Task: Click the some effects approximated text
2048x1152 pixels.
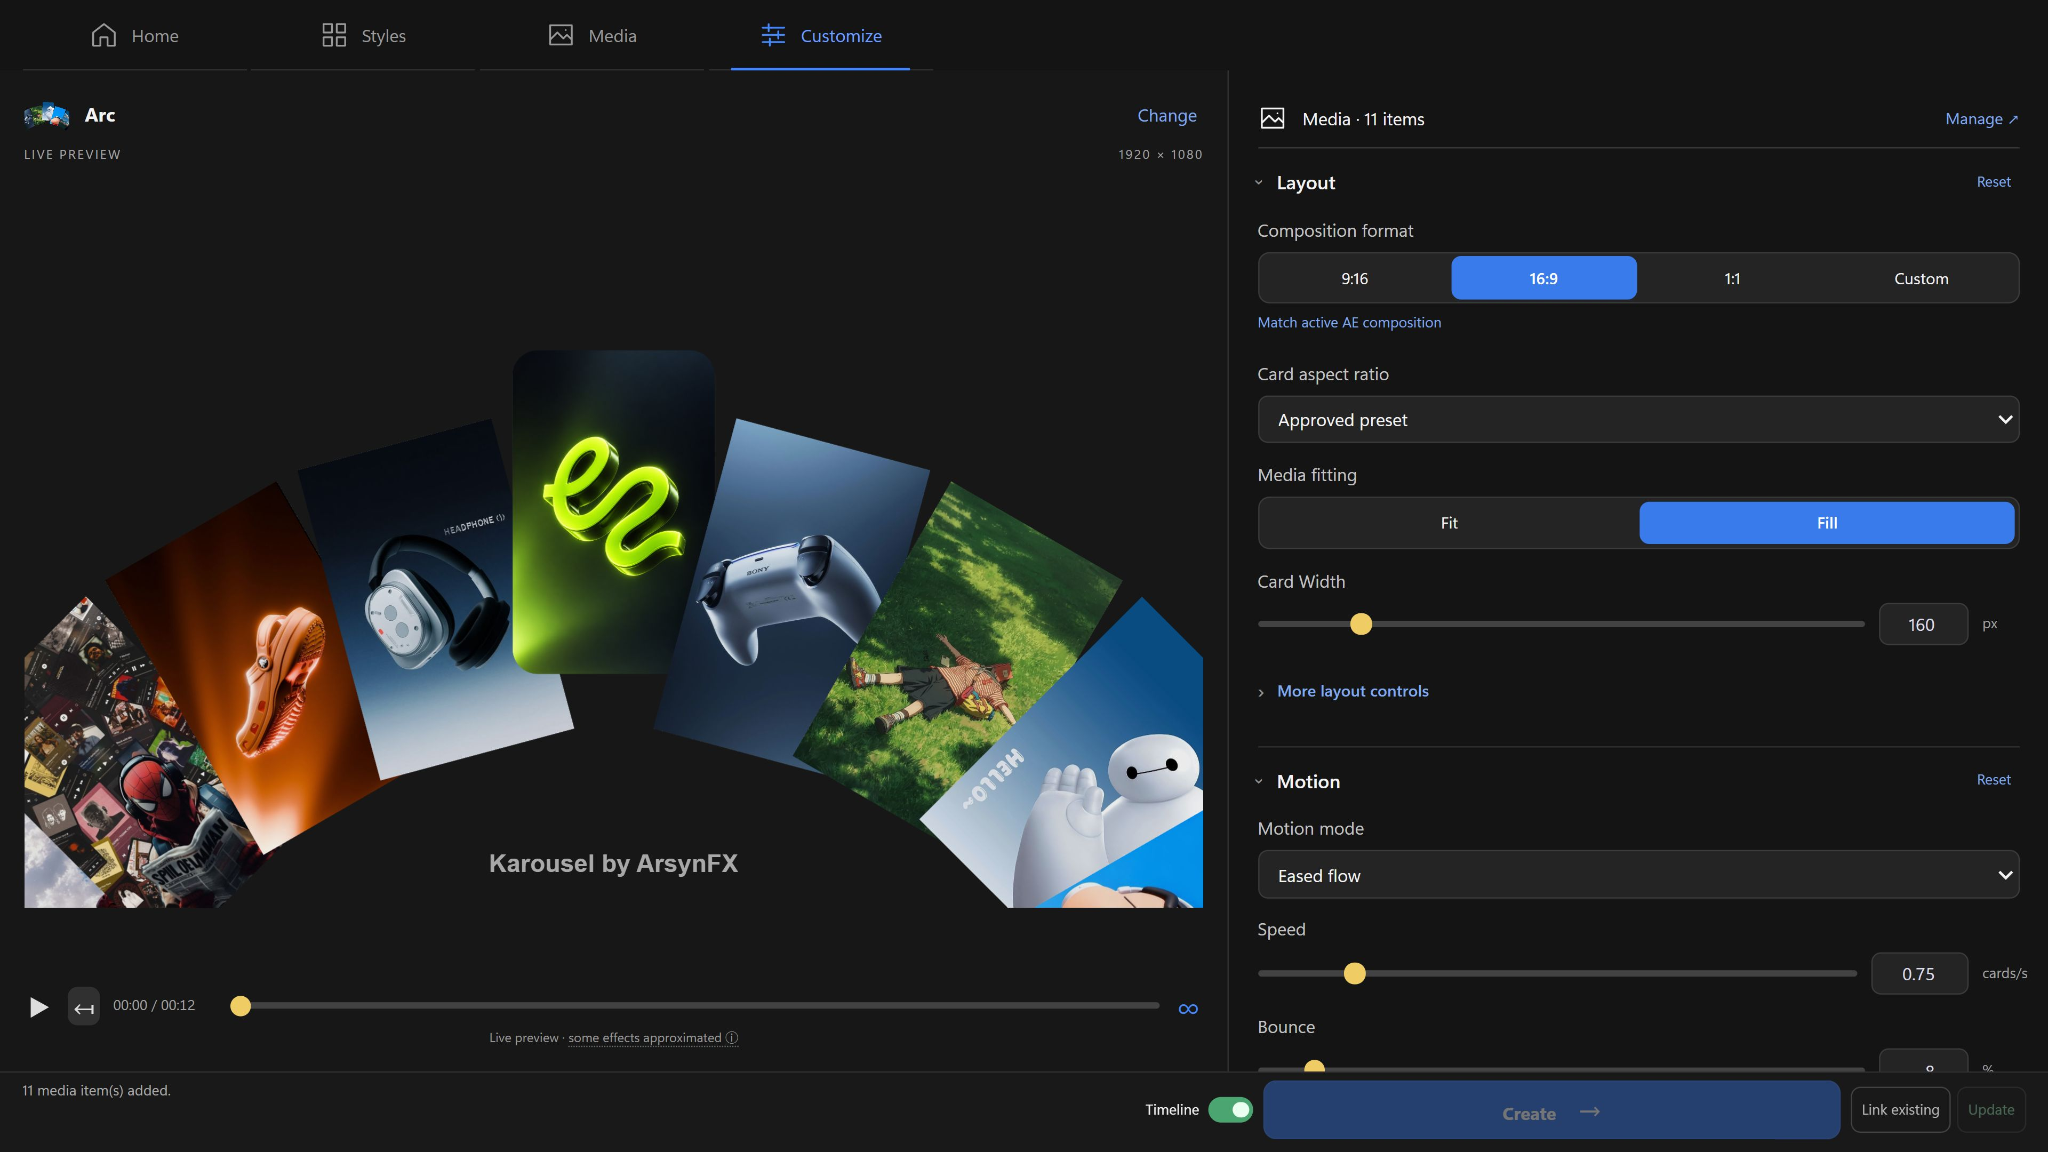Action: 645,1038
